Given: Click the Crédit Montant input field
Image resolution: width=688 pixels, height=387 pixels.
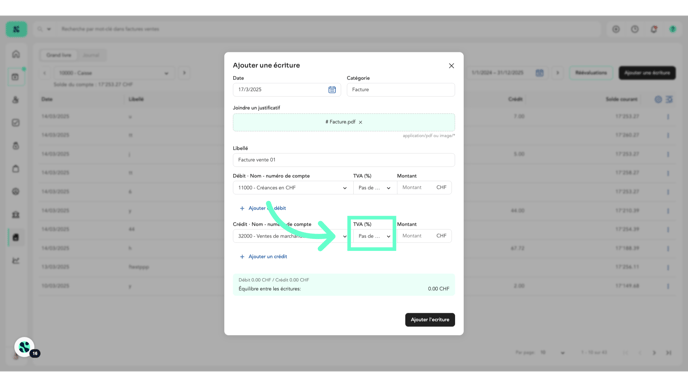Looking at the screenshot, I should point(424,236).
